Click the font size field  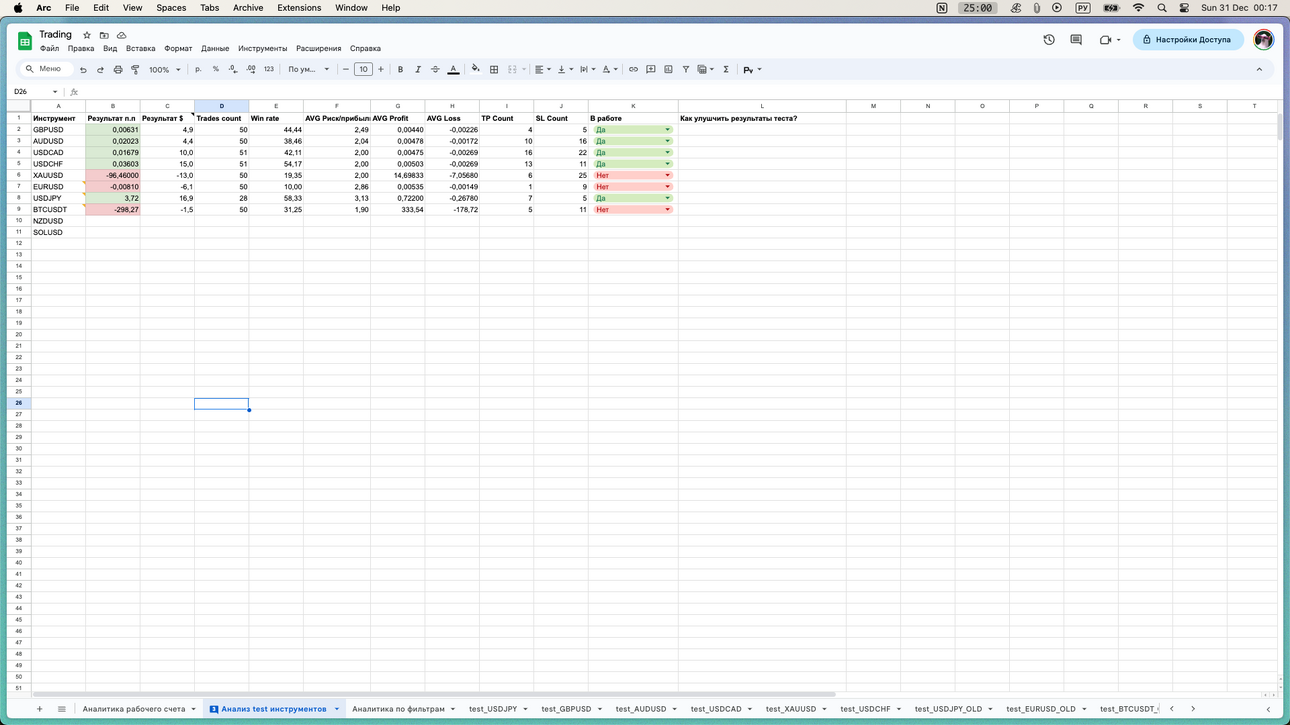coord(363,70)
